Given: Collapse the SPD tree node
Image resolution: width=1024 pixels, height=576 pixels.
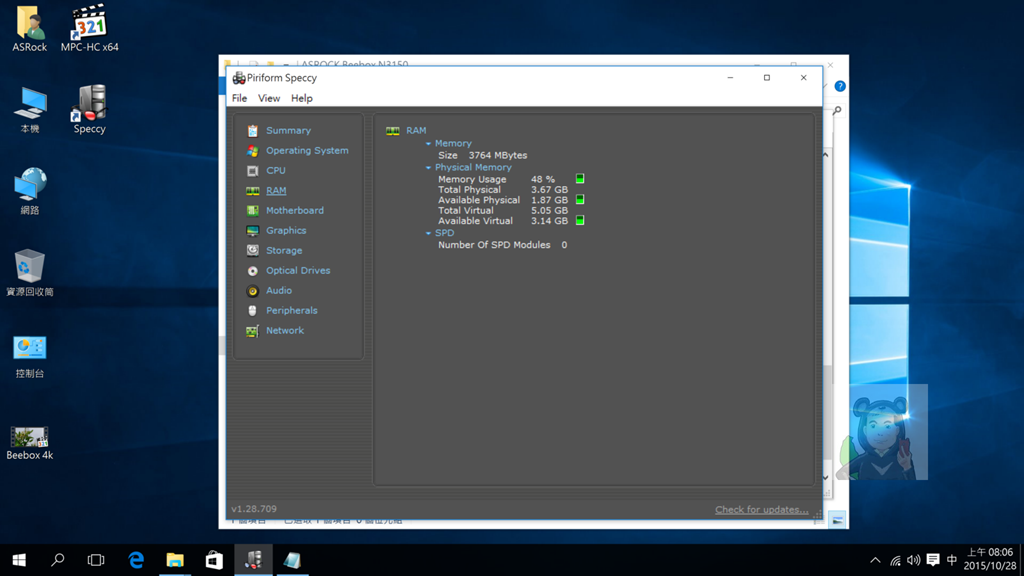Looking at the screenshot, I should point(428,234).
